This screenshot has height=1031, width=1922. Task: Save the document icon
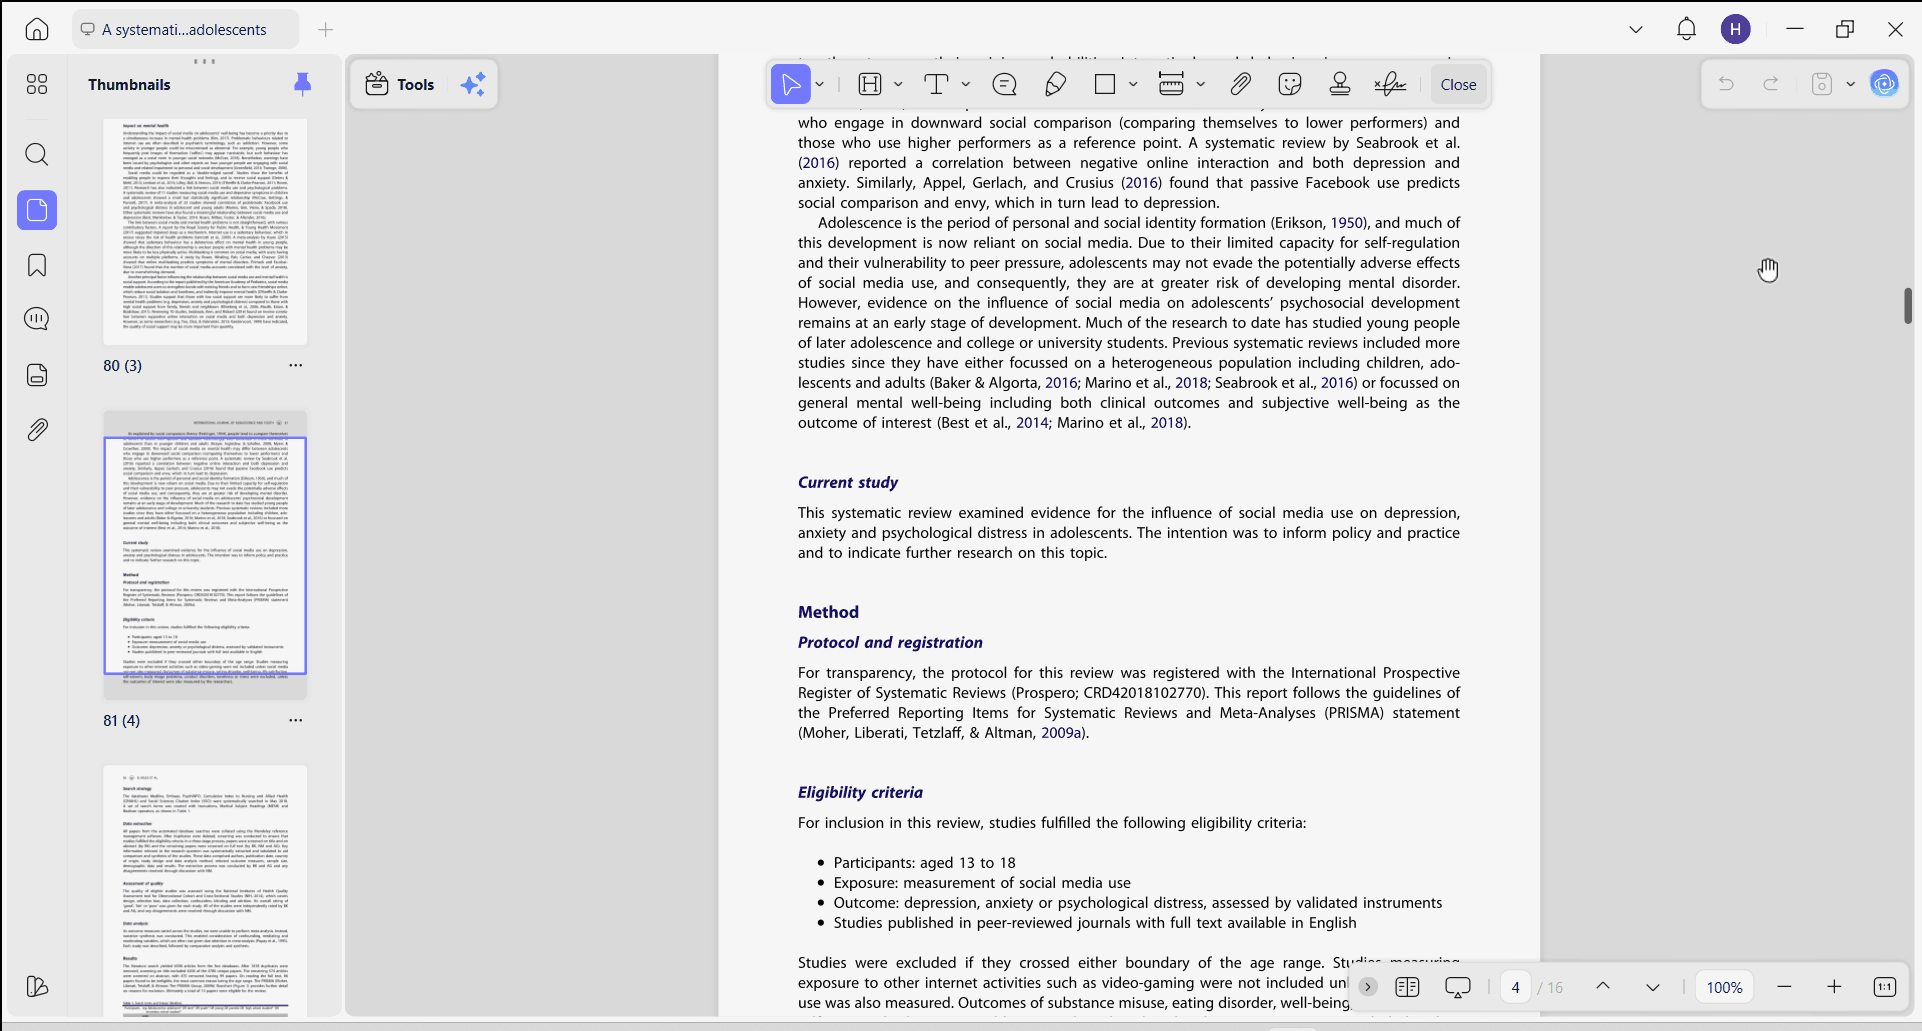tap(1822, 84)
